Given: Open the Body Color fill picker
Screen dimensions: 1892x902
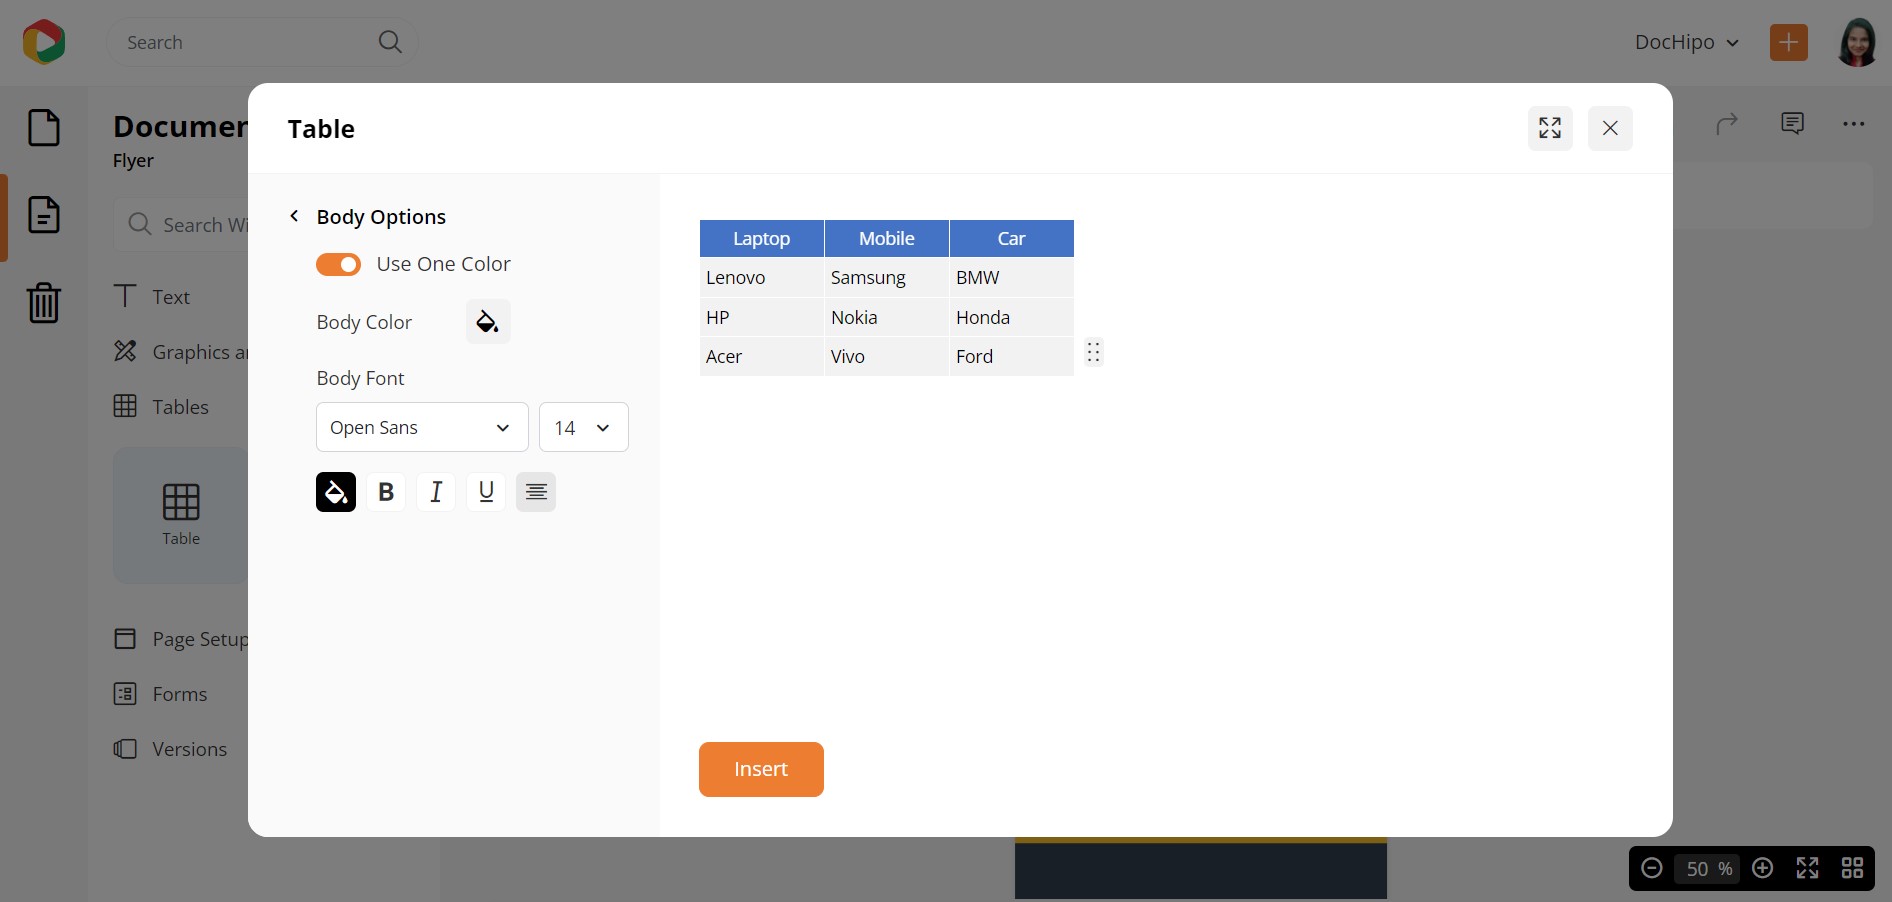Looking at the screenshot, I should pyautogui.click(x=488, y=322).
